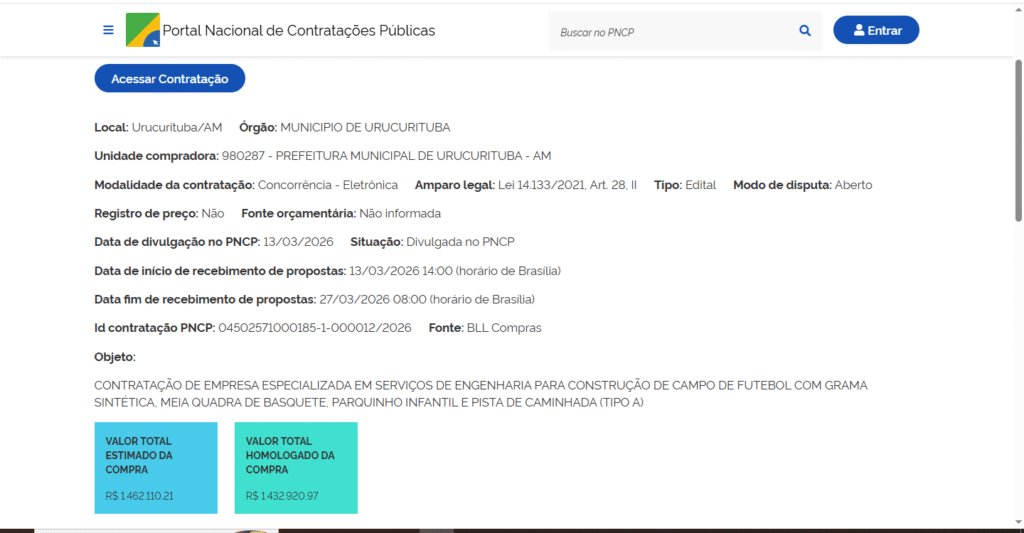
Task: Open Portal Nacional de Contratações Públicas home link
Action: (298, 31)
